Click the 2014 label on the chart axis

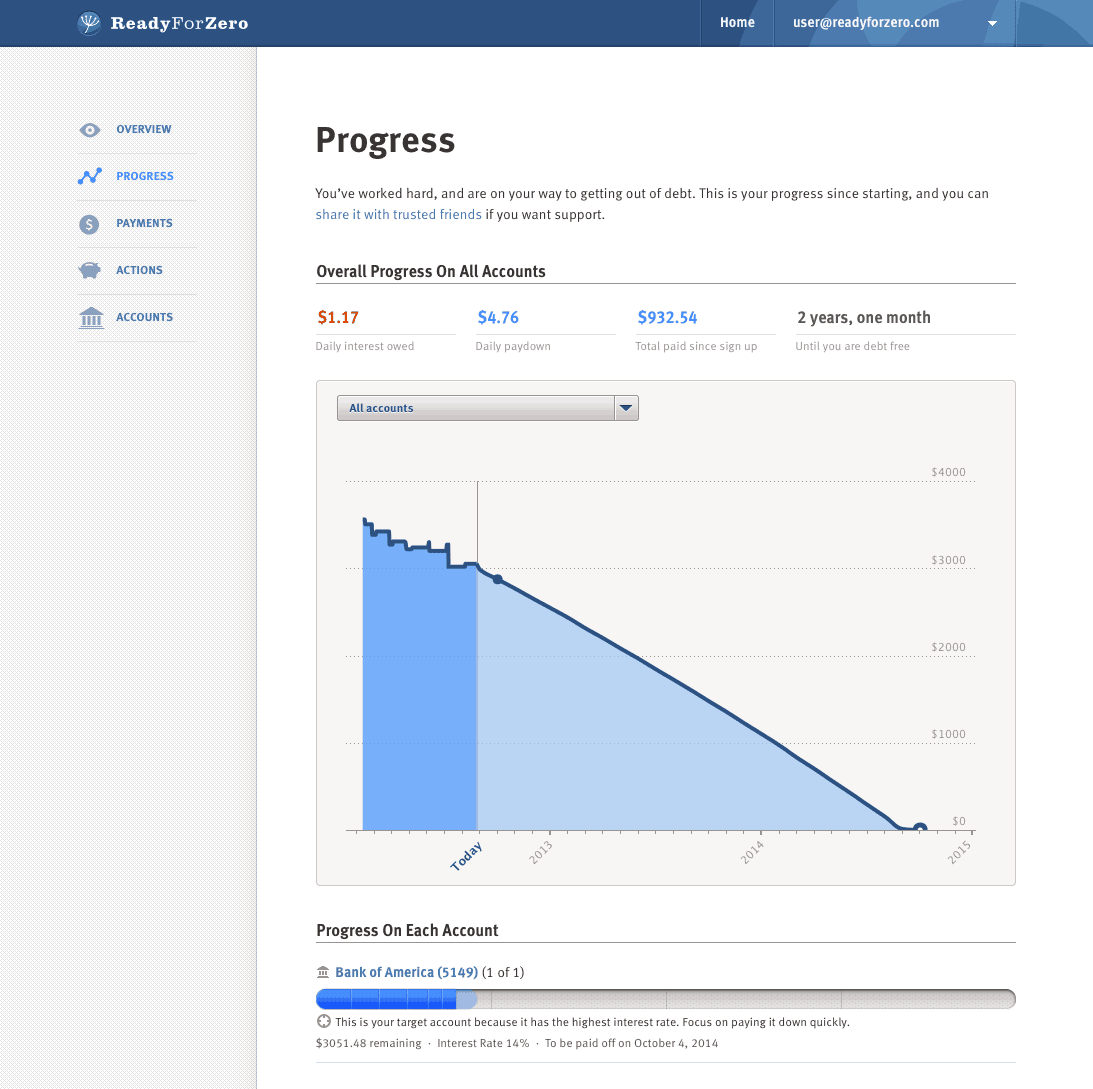(752, 852)
